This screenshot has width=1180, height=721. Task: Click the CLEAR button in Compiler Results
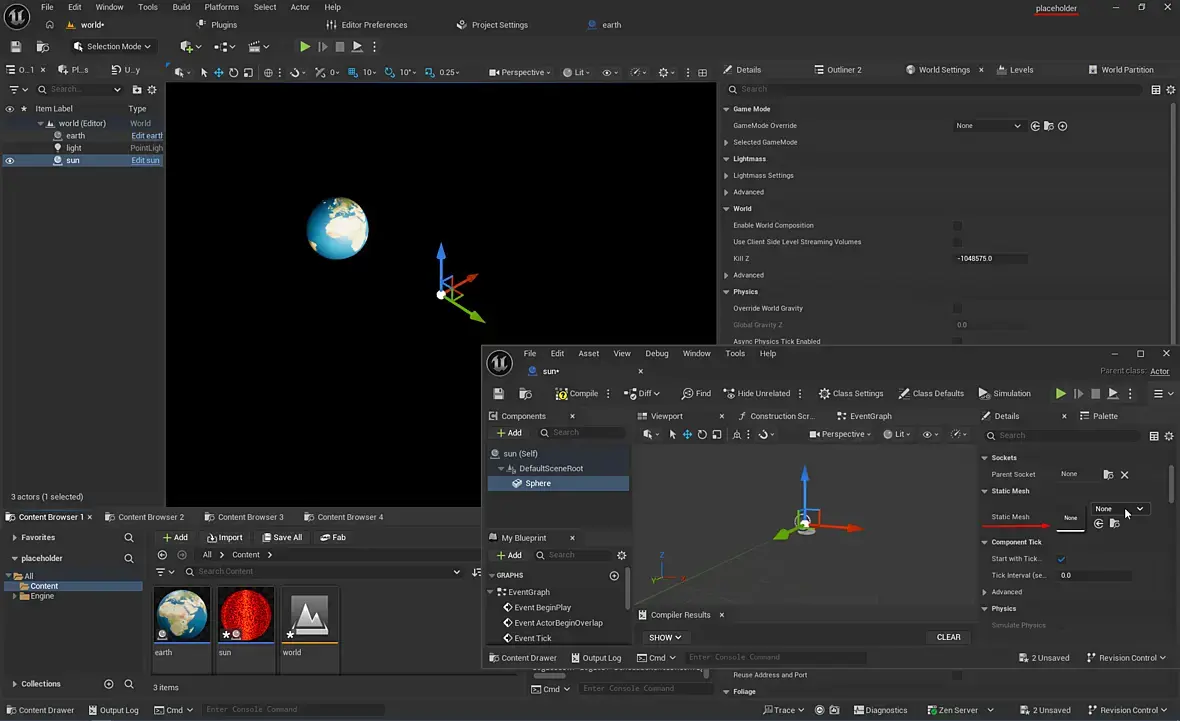[948, 637]
